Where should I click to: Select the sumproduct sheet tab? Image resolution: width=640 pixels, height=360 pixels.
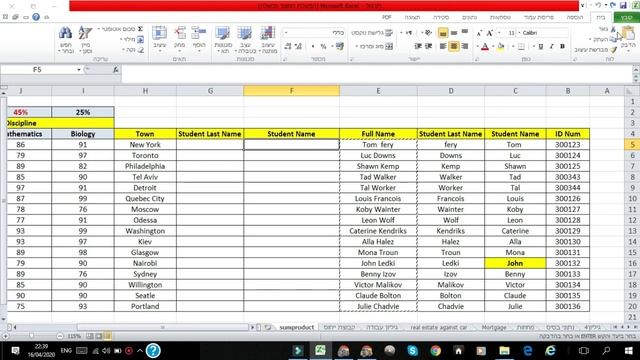click(297, 327)
